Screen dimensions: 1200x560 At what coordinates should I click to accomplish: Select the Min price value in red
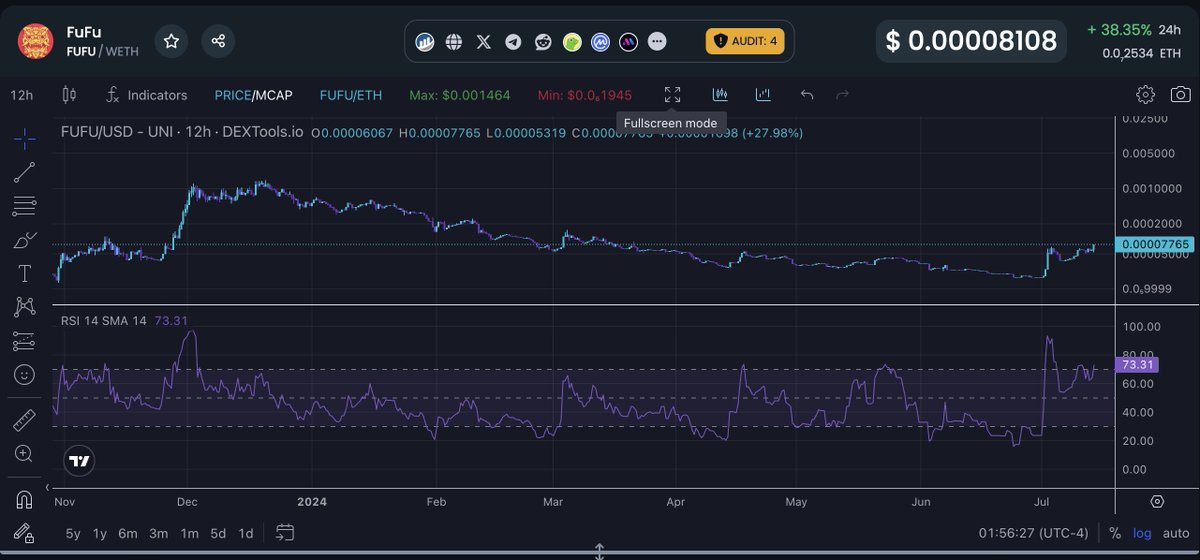(585, 95)
